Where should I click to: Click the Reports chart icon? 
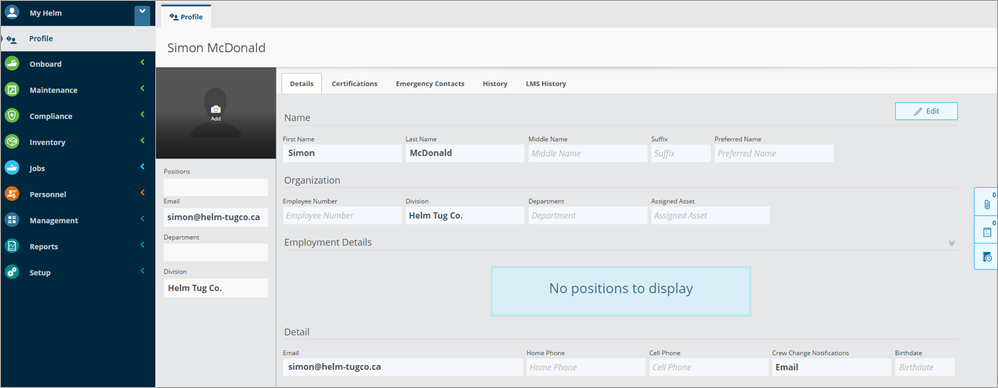click(12, 246)
